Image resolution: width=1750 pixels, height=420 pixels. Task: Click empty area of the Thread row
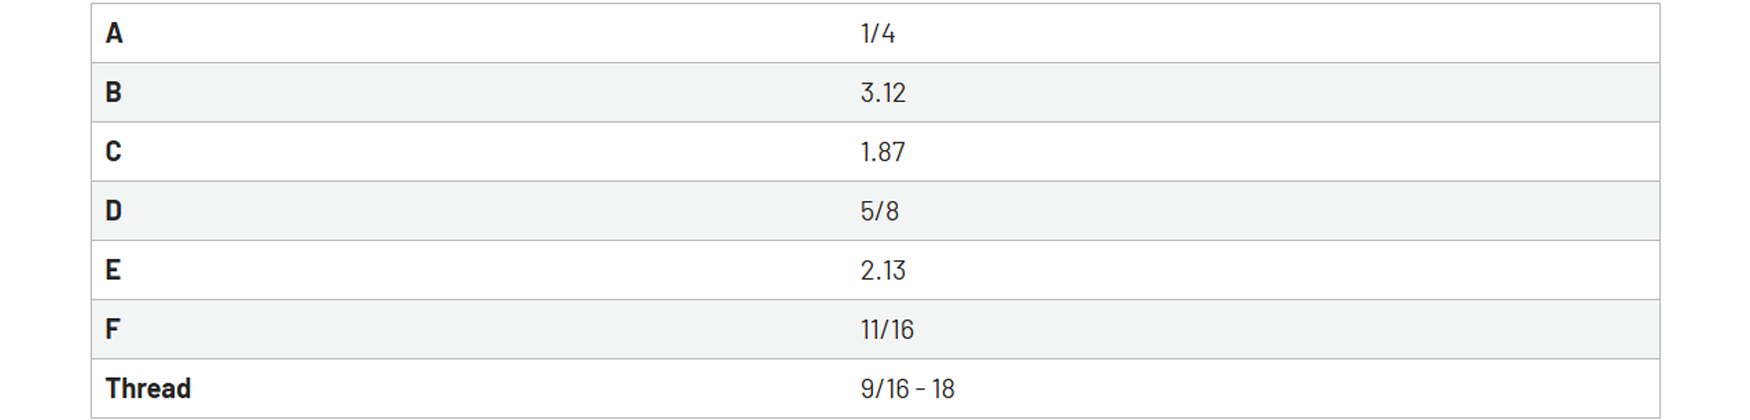click(x=1300, y=387)
